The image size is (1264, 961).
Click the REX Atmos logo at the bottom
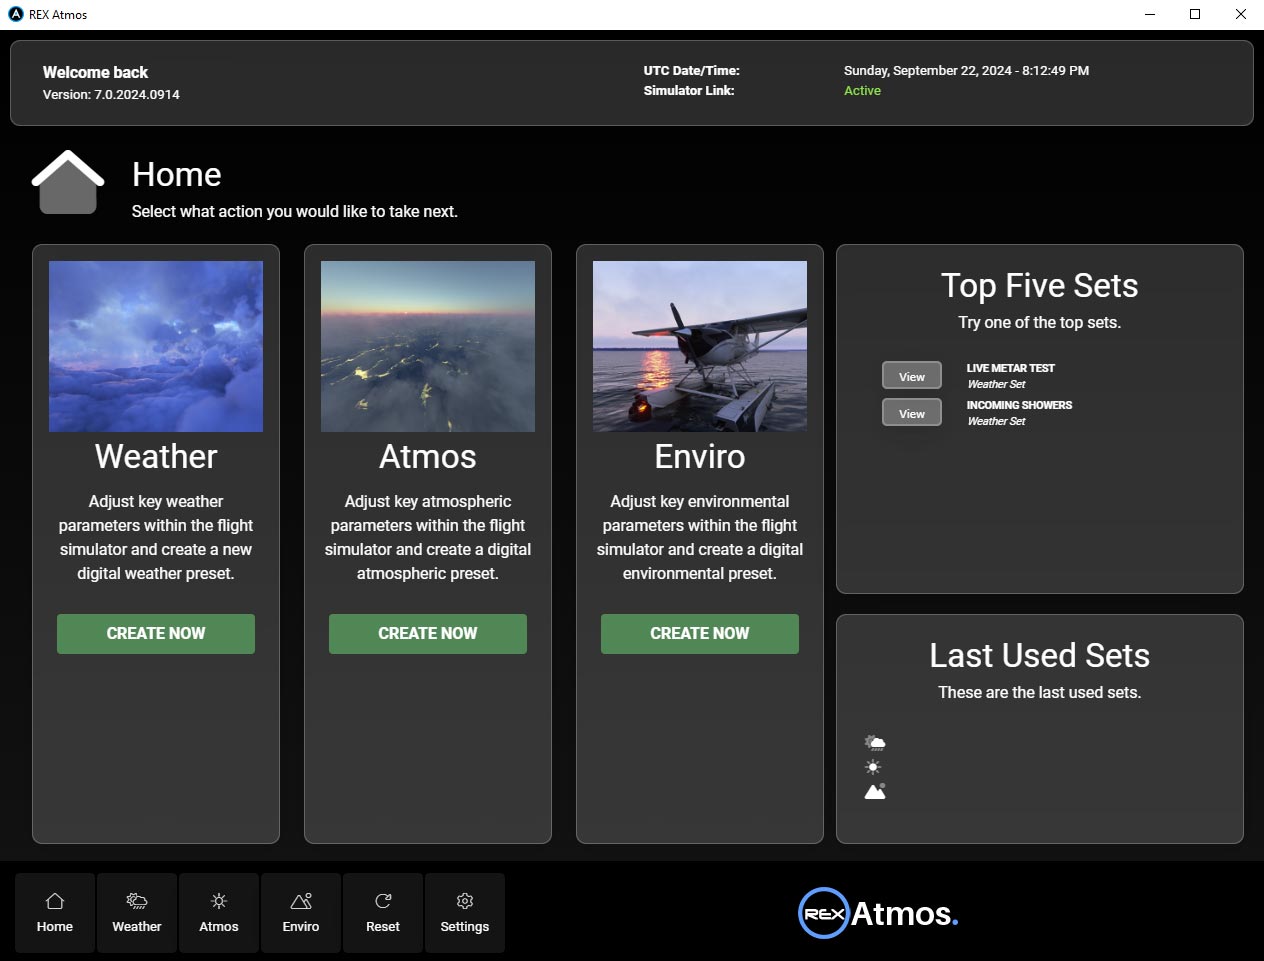click(876, 913)
